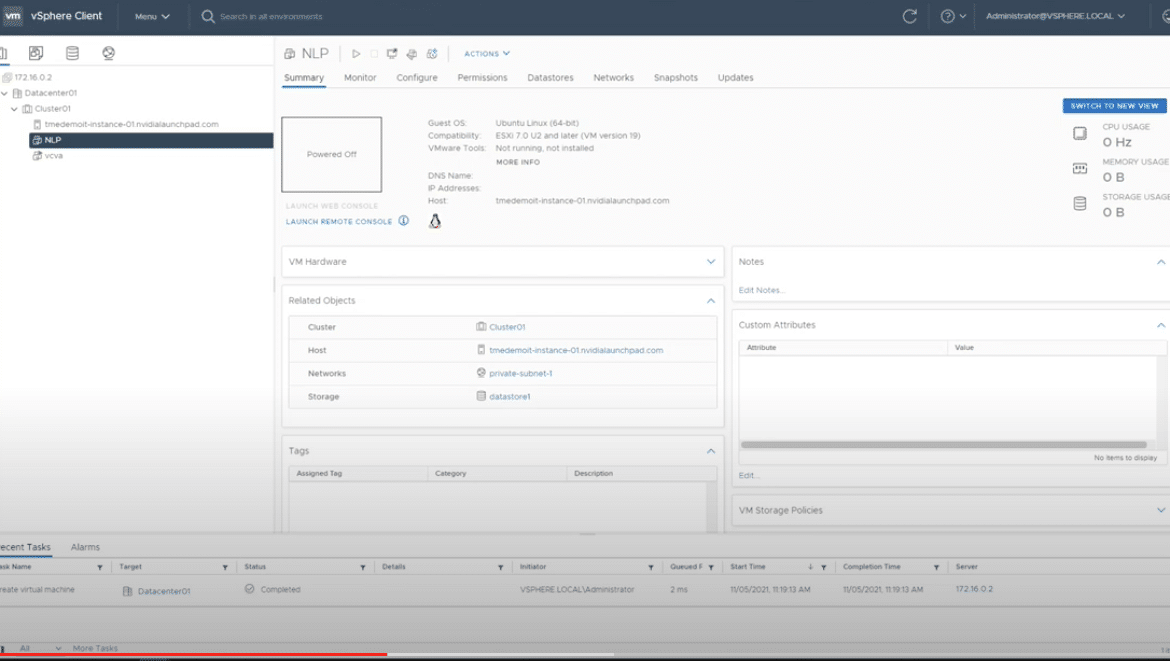Click the vm logo in the header
Screen dimensions: 1170x661
(x=13, y=16)
